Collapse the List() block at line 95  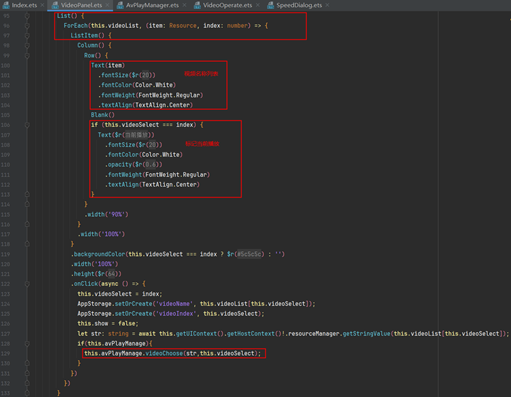27,16
